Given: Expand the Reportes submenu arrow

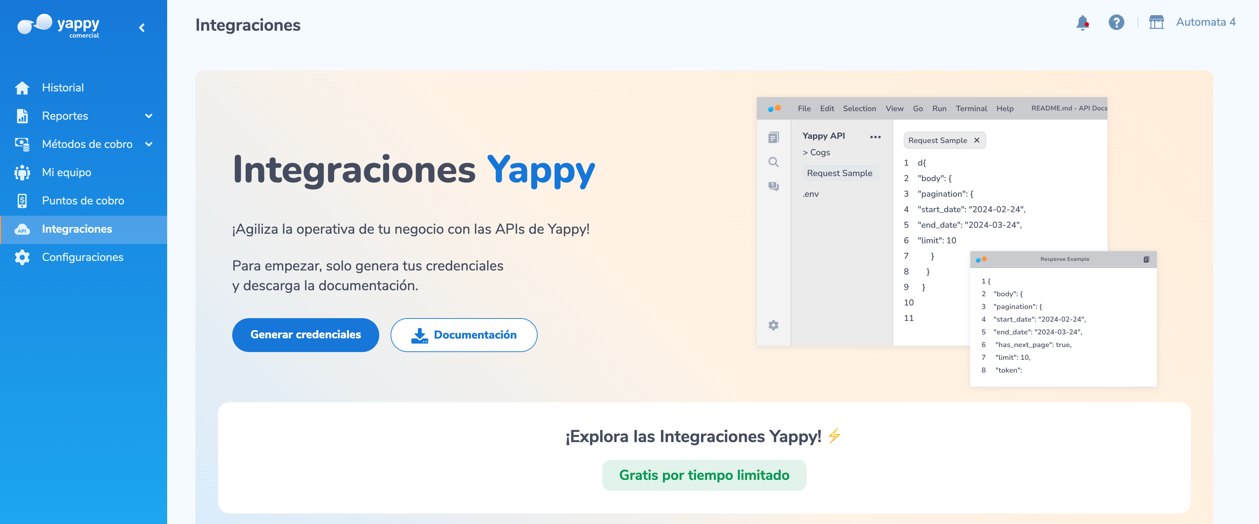Looking at the screenshot, I should (x=149, y=116).
